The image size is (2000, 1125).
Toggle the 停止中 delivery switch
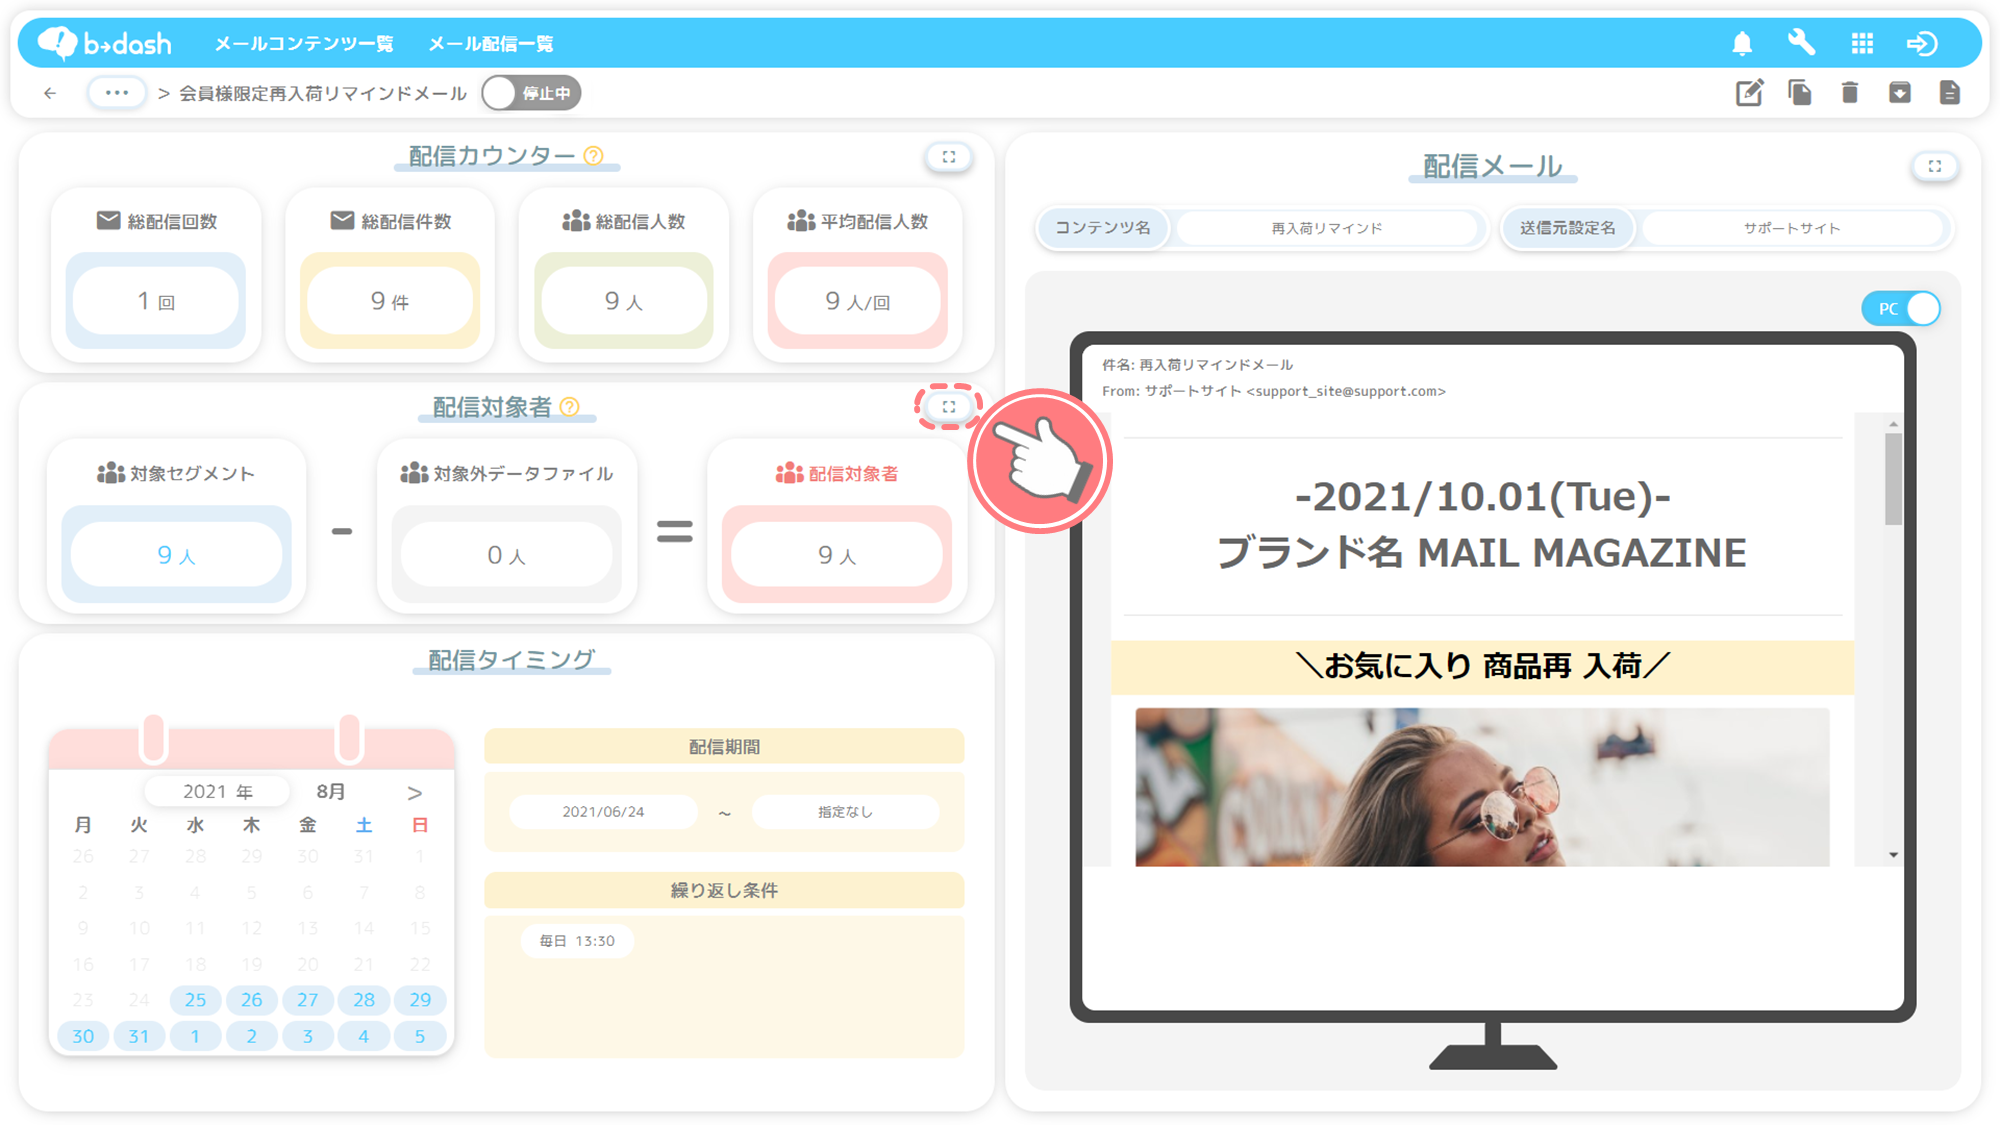531,93
